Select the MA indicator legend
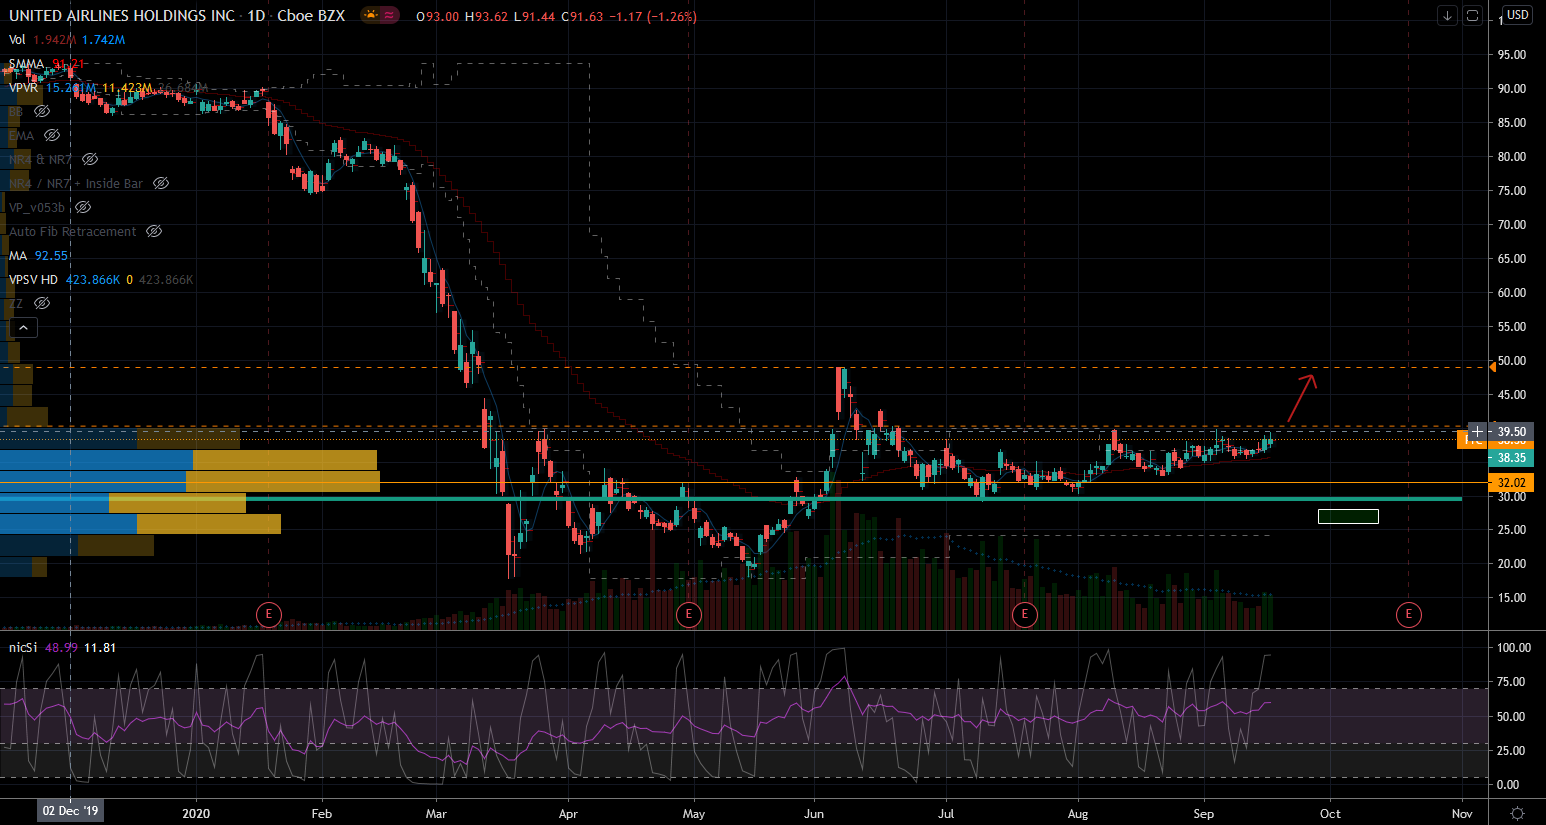 point(18,256)
